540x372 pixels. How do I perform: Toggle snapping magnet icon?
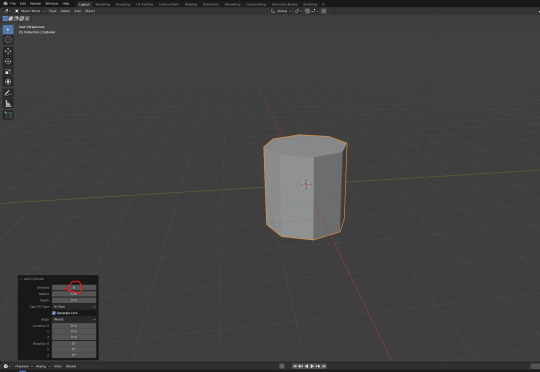click(307, 11)
